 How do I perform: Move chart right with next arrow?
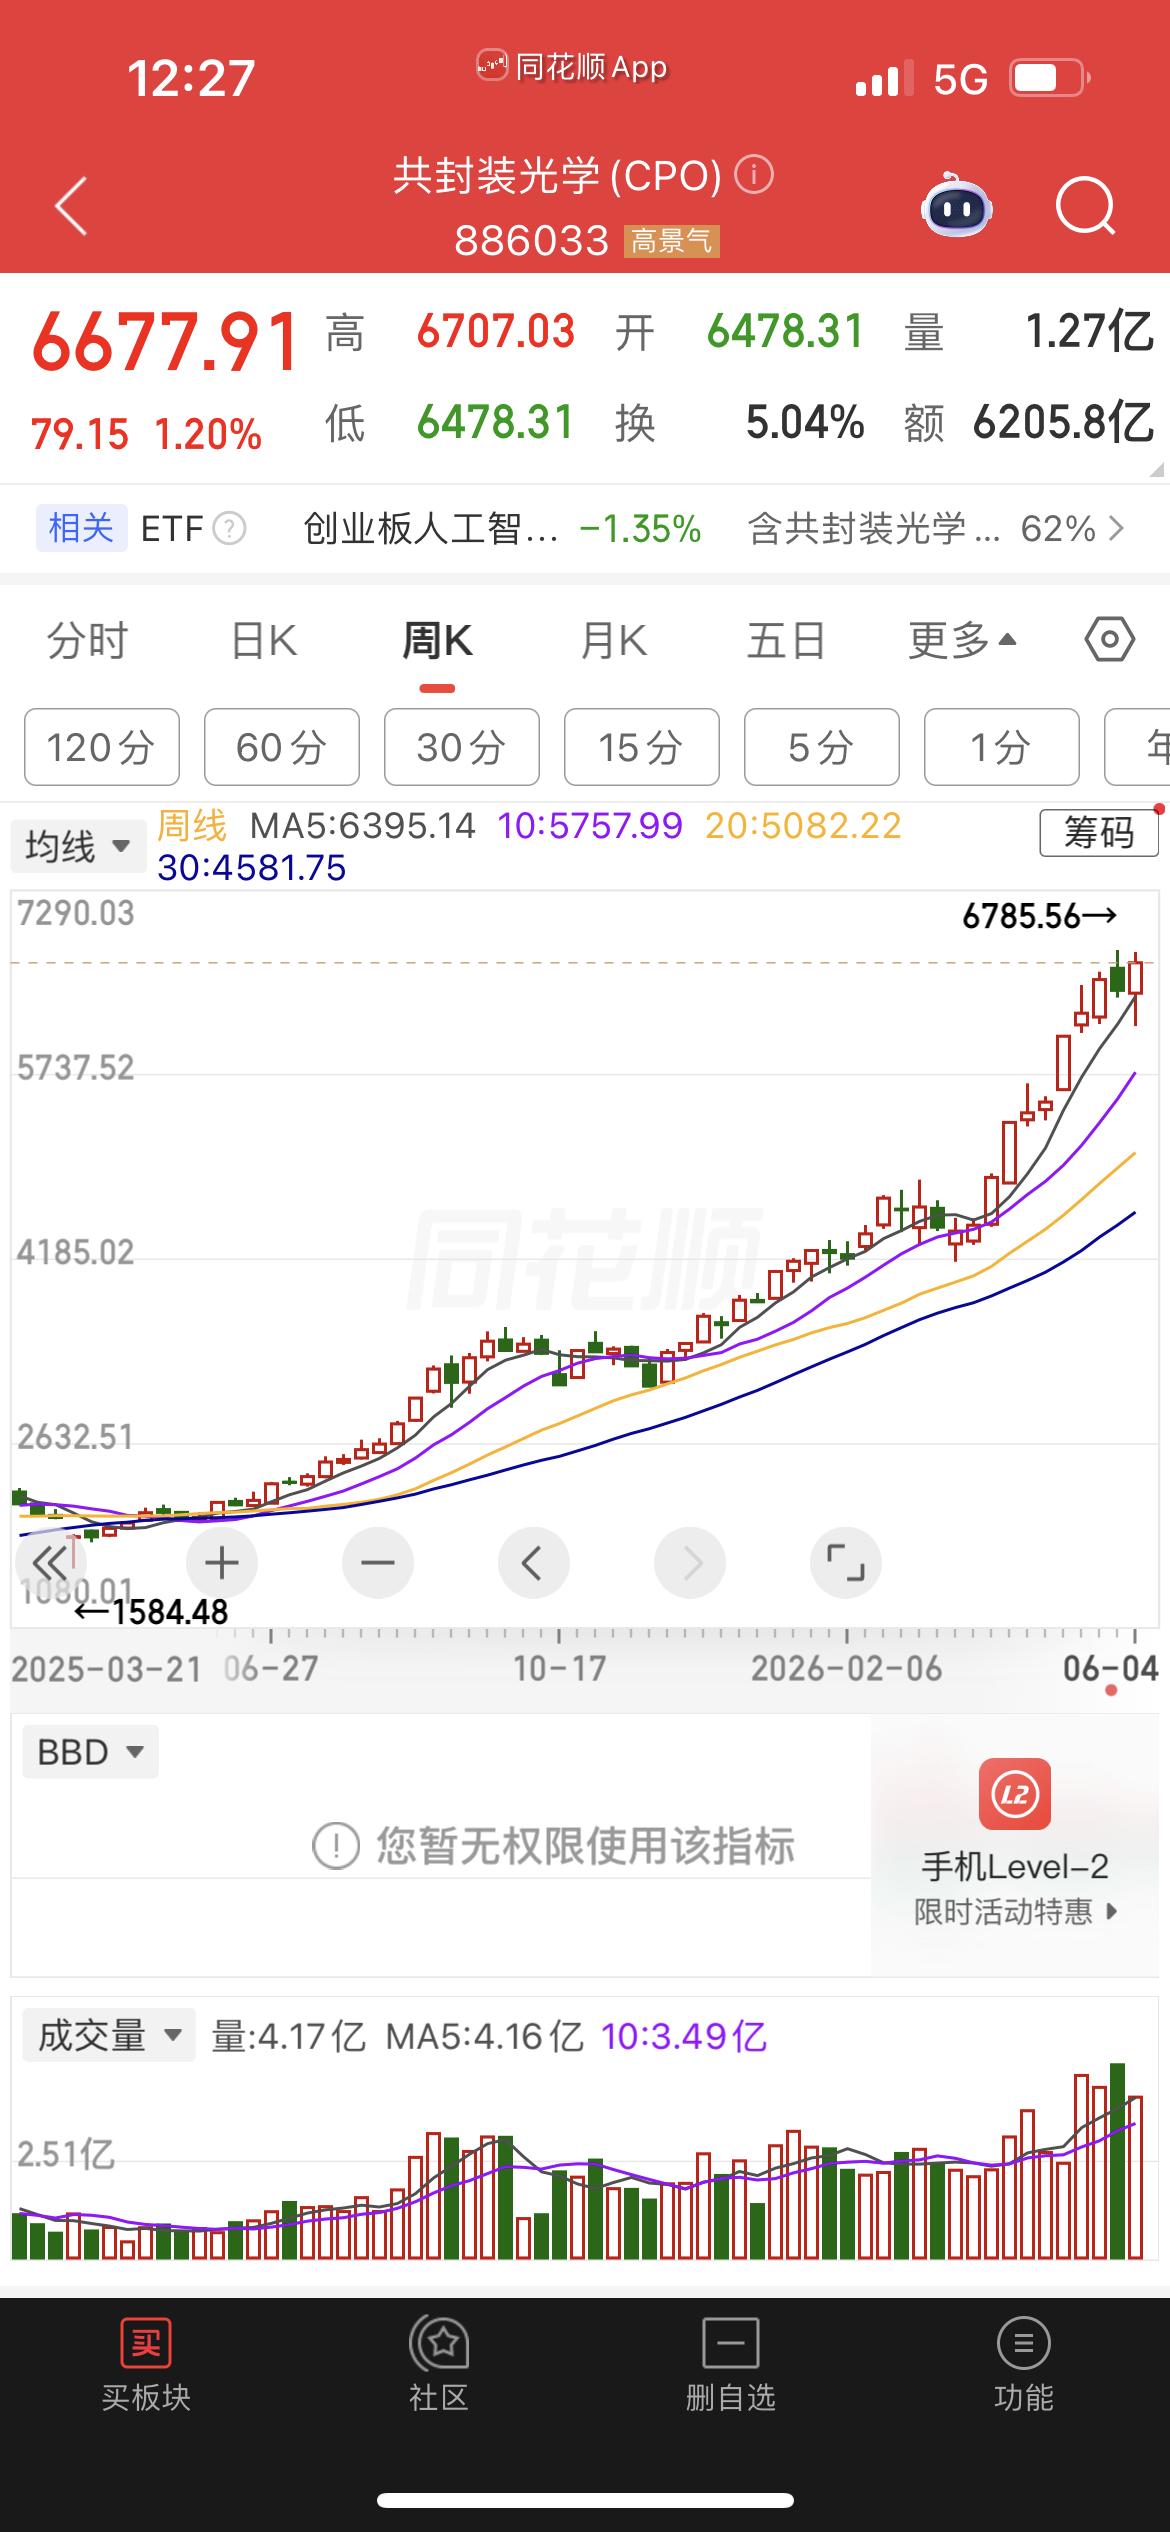(x=690, y=1562)
